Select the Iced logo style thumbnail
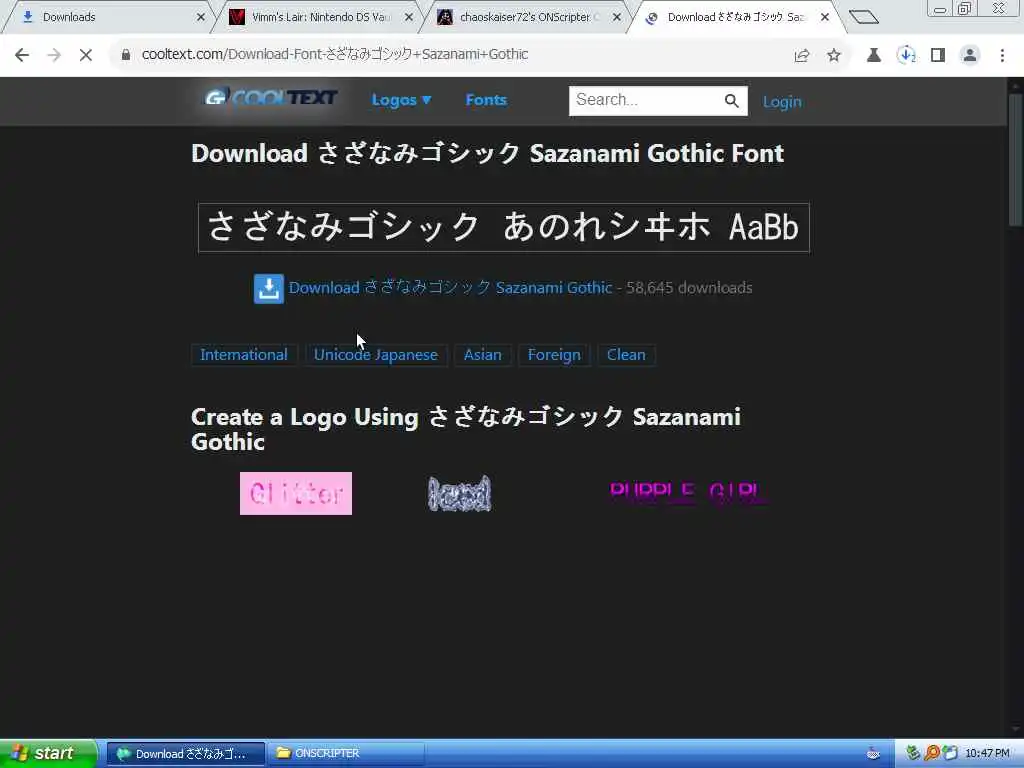This screenshot has width=1024, height=768. [x=459, y=493]
